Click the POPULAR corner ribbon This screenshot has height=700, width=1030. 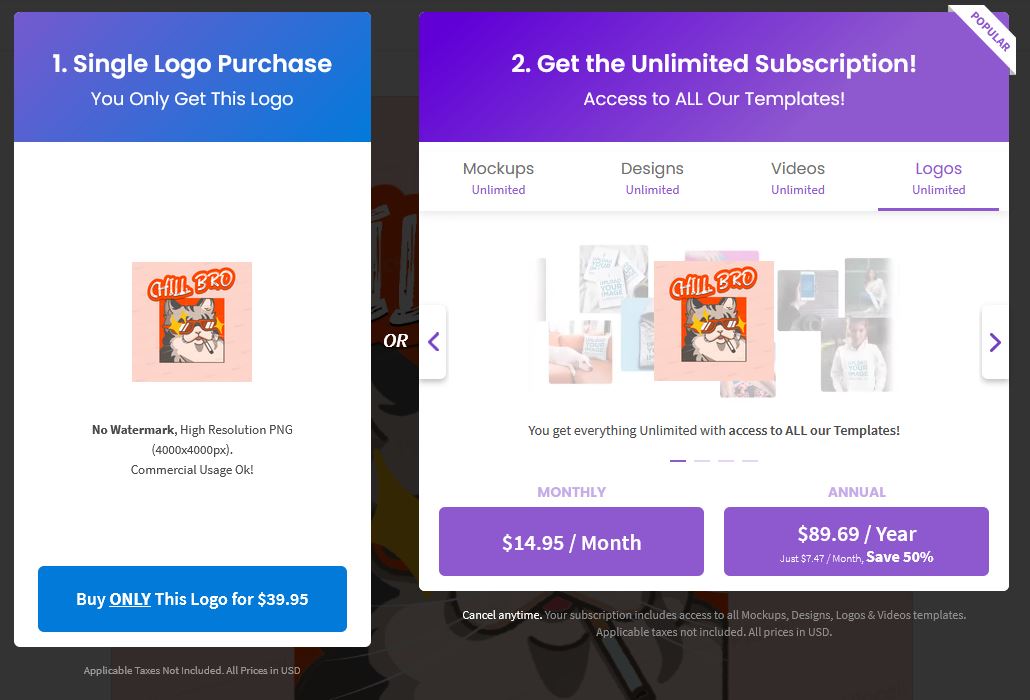[x=989, y=33]
